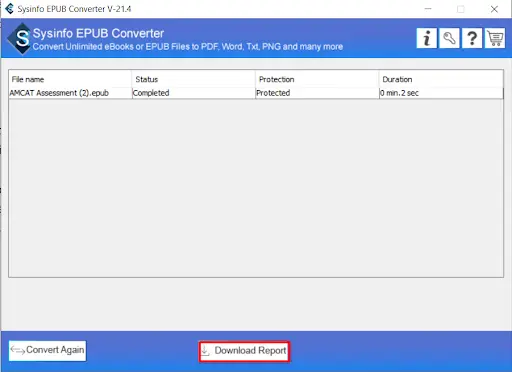Select the Duration column header
This screenshot has width=512, height=372.
(441, 79)
